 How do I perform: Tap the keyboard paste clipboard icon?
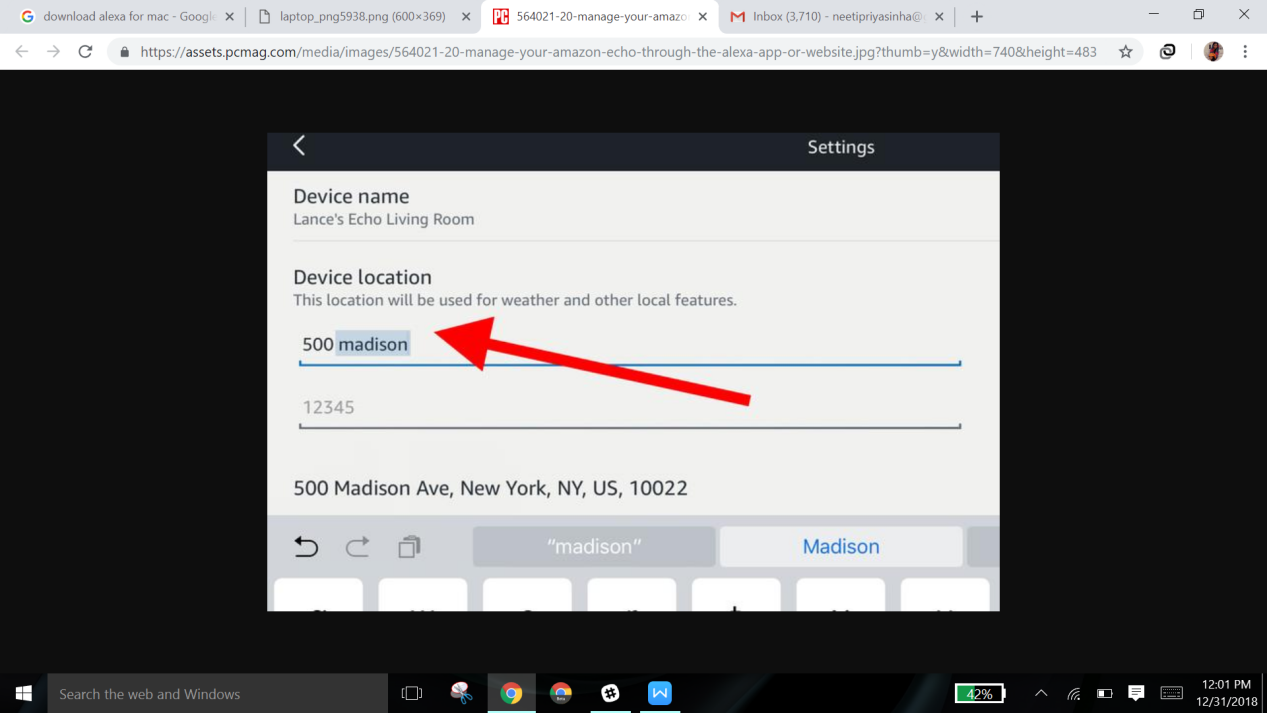point(409,547)
